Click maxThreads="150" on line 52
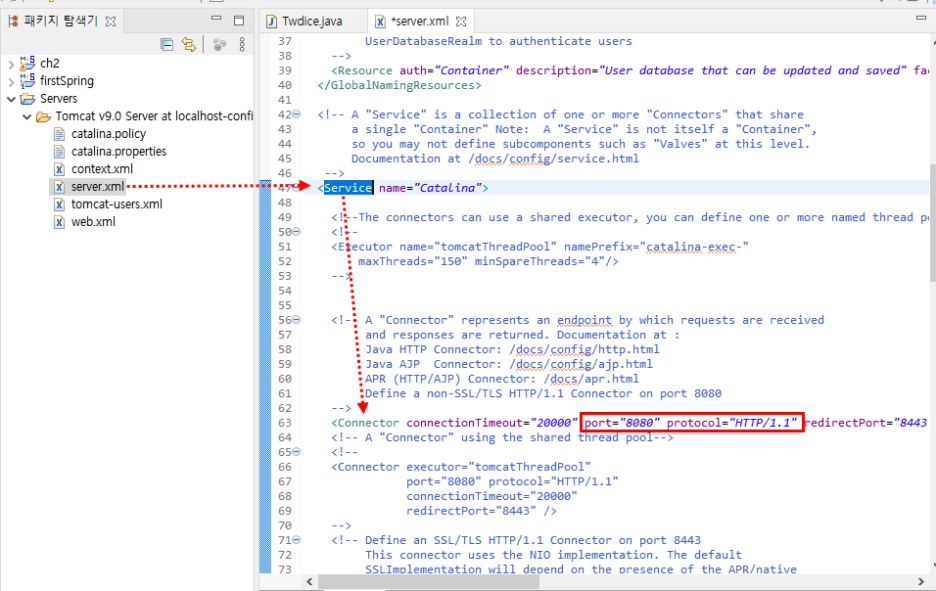This screenshot has height=591, width=936. (413, 261)
